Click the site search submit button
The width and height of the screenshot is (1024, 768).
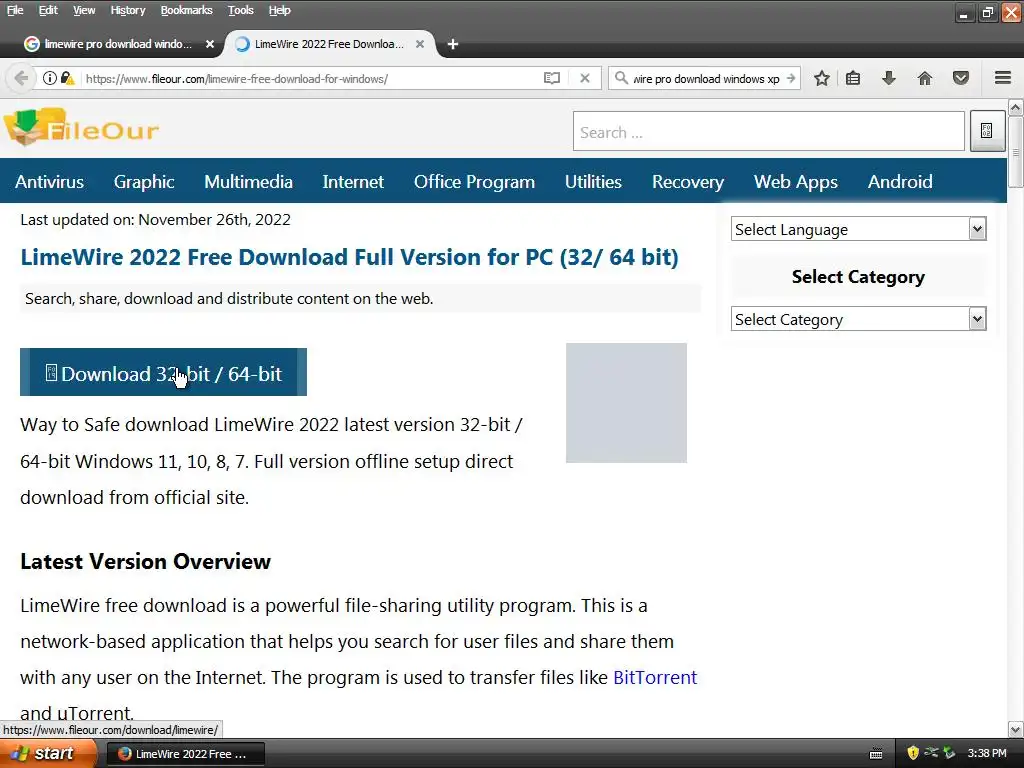[x=987, y=131]
